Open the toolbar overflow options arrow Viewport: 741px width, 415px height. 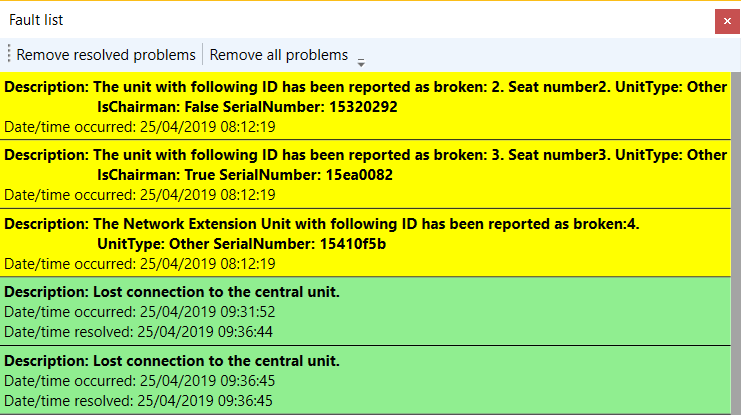361,60
